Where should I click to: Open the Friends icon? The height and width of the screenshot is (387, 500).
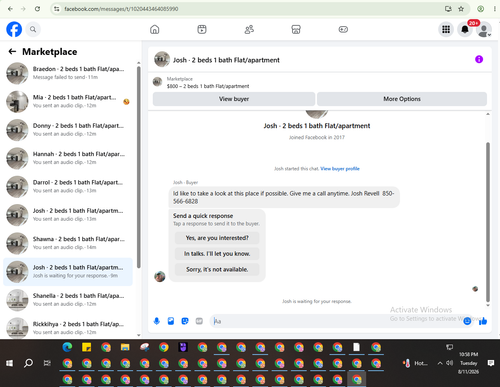[249, 29]
